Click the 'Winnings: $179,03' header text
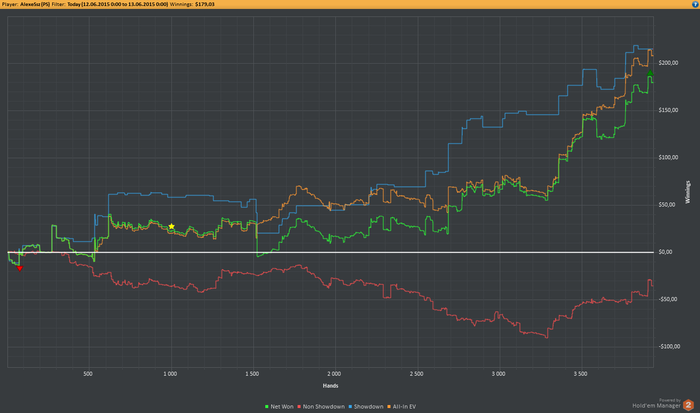 click(192, 4)
